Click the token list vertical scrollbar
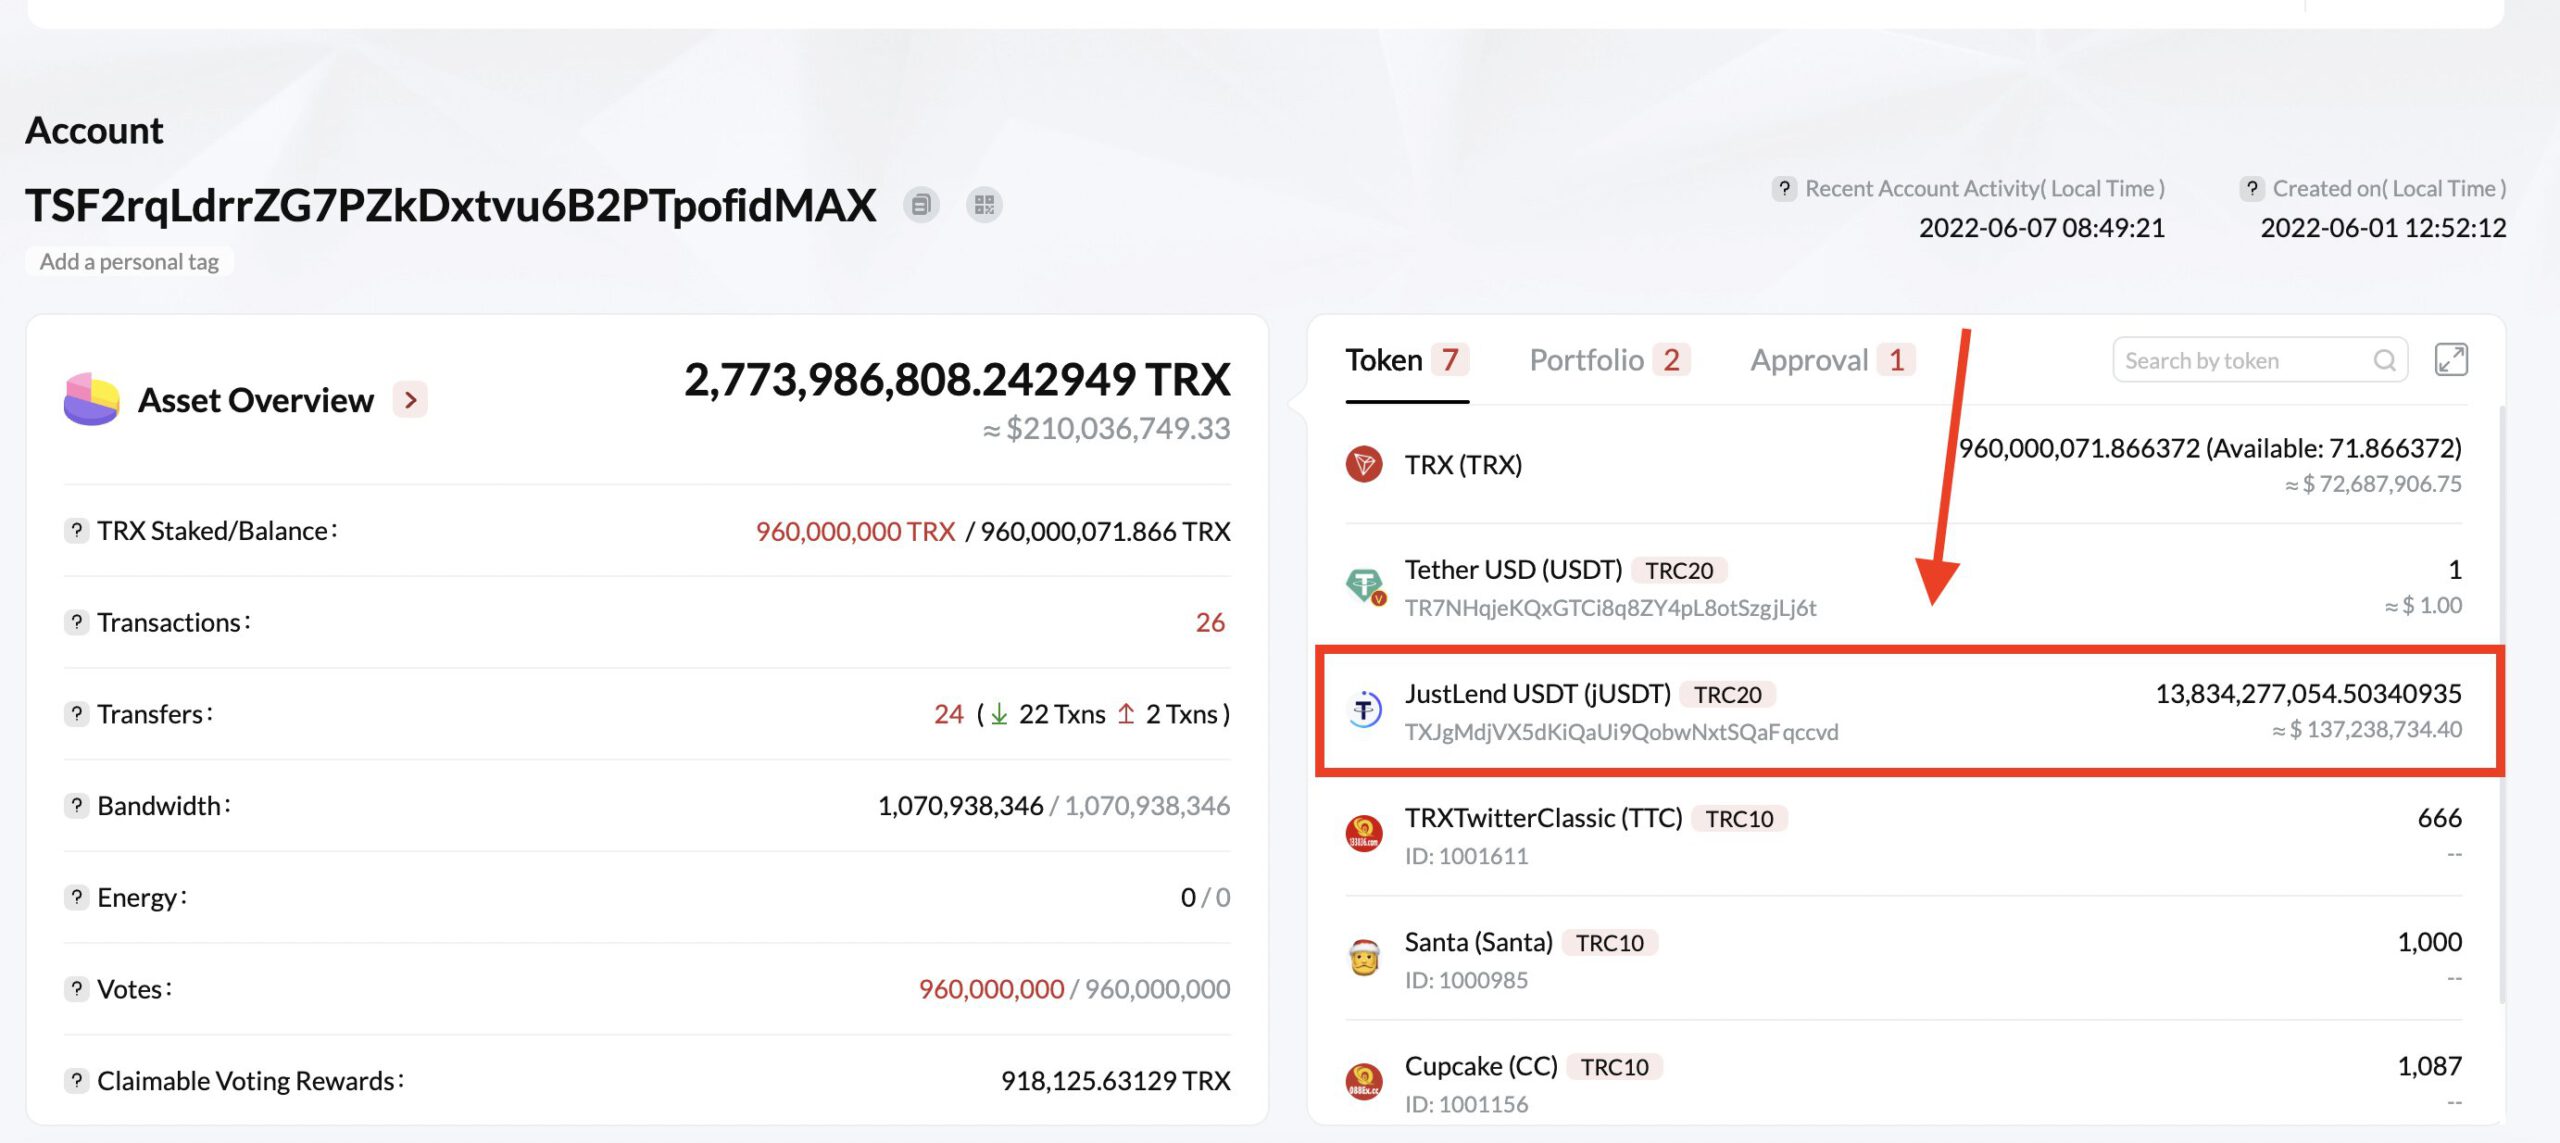The image size is (2560, 1143). (2501, 704)
